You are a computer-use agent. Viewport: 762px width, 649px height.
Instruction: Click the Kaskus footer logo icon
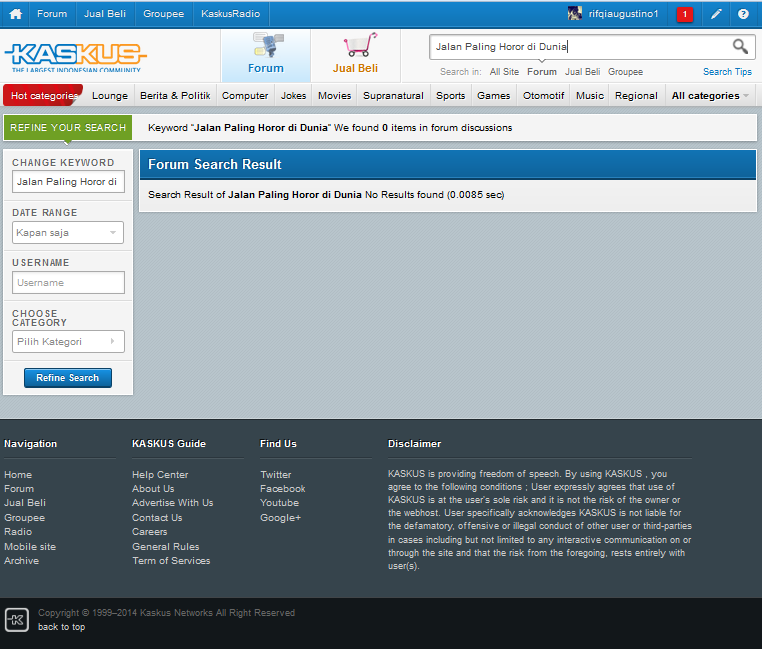pos(17,620)
